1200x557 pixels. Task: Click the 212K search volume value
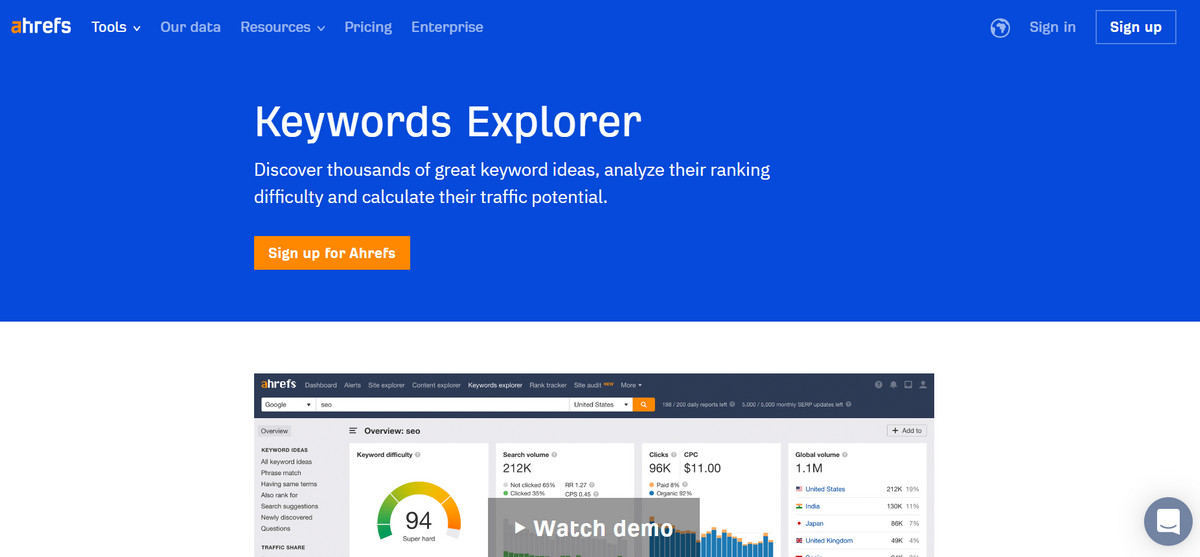(517, 468)
